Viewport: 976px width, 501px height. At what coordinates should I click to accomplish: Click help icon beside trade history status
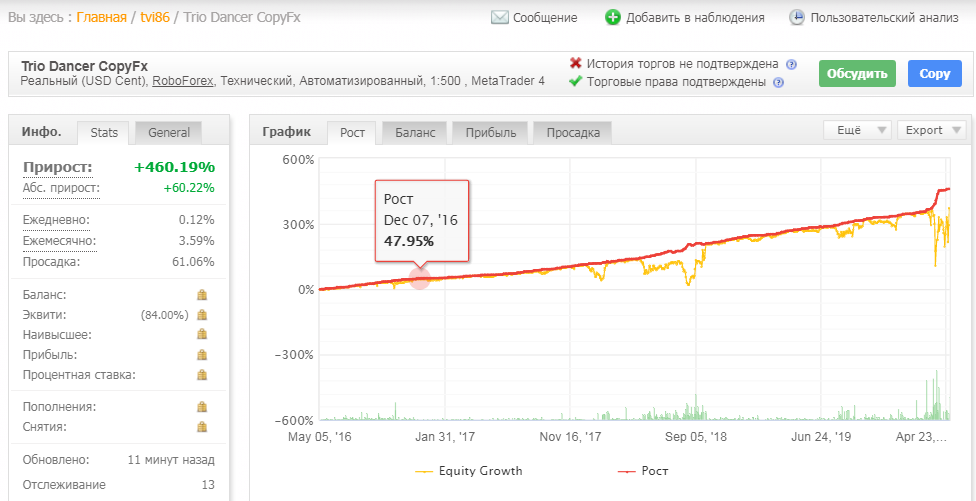point(791,64)
